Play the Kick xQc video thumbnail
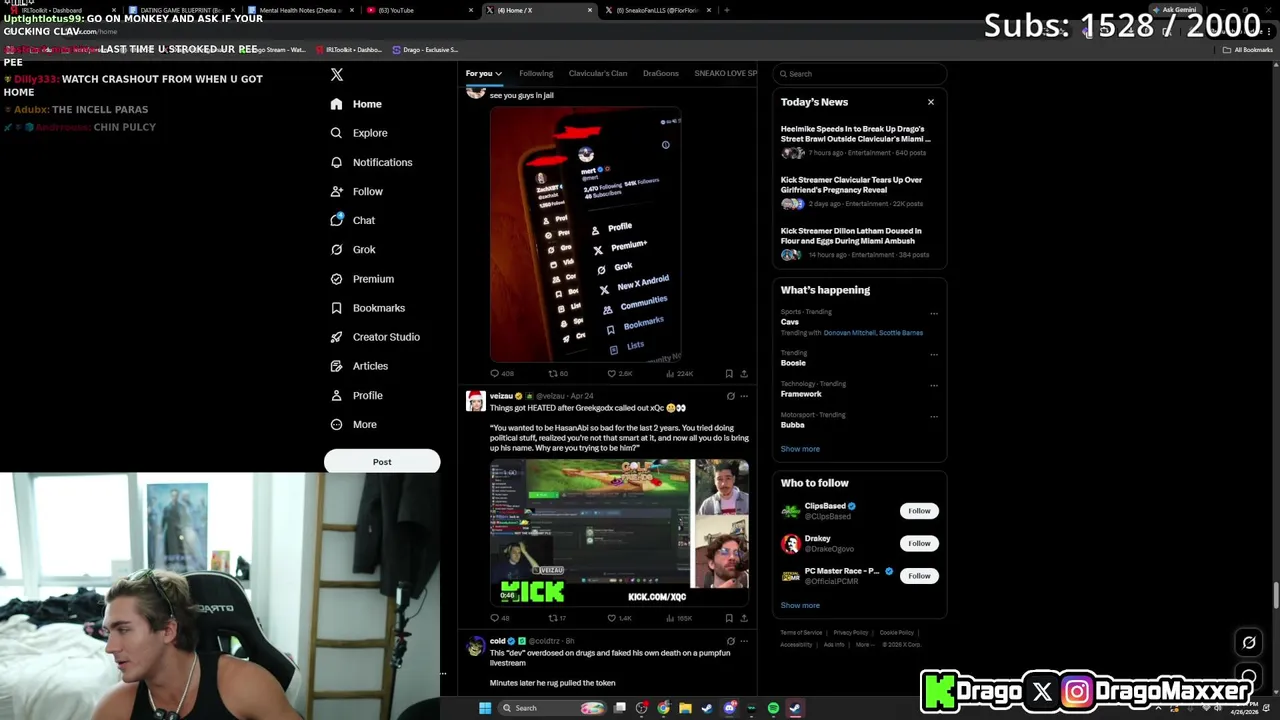The height and width of the screenshot is (720, 1280). (x=619, y=532)
